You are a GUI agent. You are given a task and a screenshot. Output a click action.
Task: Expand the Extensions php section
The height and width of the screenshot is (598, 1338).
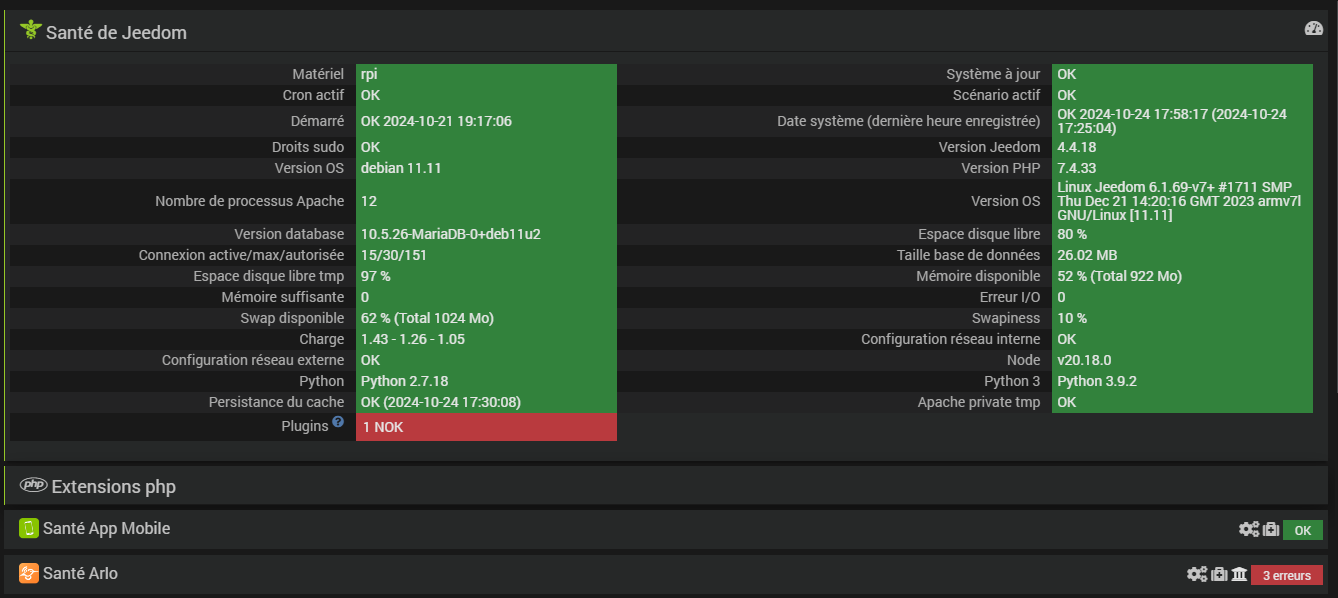pos(113,487)
